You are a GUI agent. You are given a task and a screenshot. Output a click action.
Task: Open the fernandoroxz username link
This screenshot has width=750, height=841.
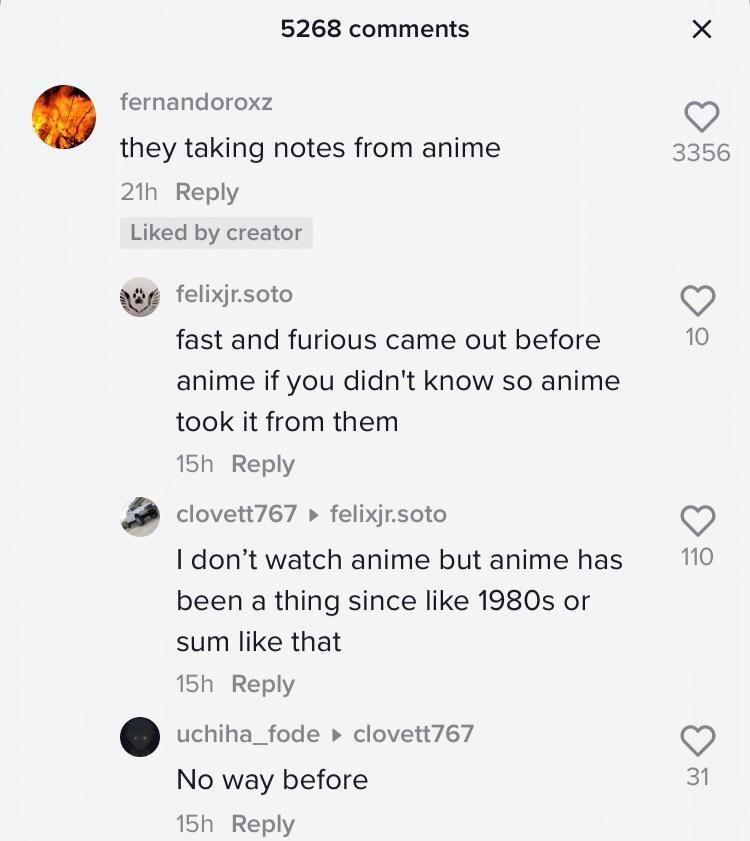196,102
